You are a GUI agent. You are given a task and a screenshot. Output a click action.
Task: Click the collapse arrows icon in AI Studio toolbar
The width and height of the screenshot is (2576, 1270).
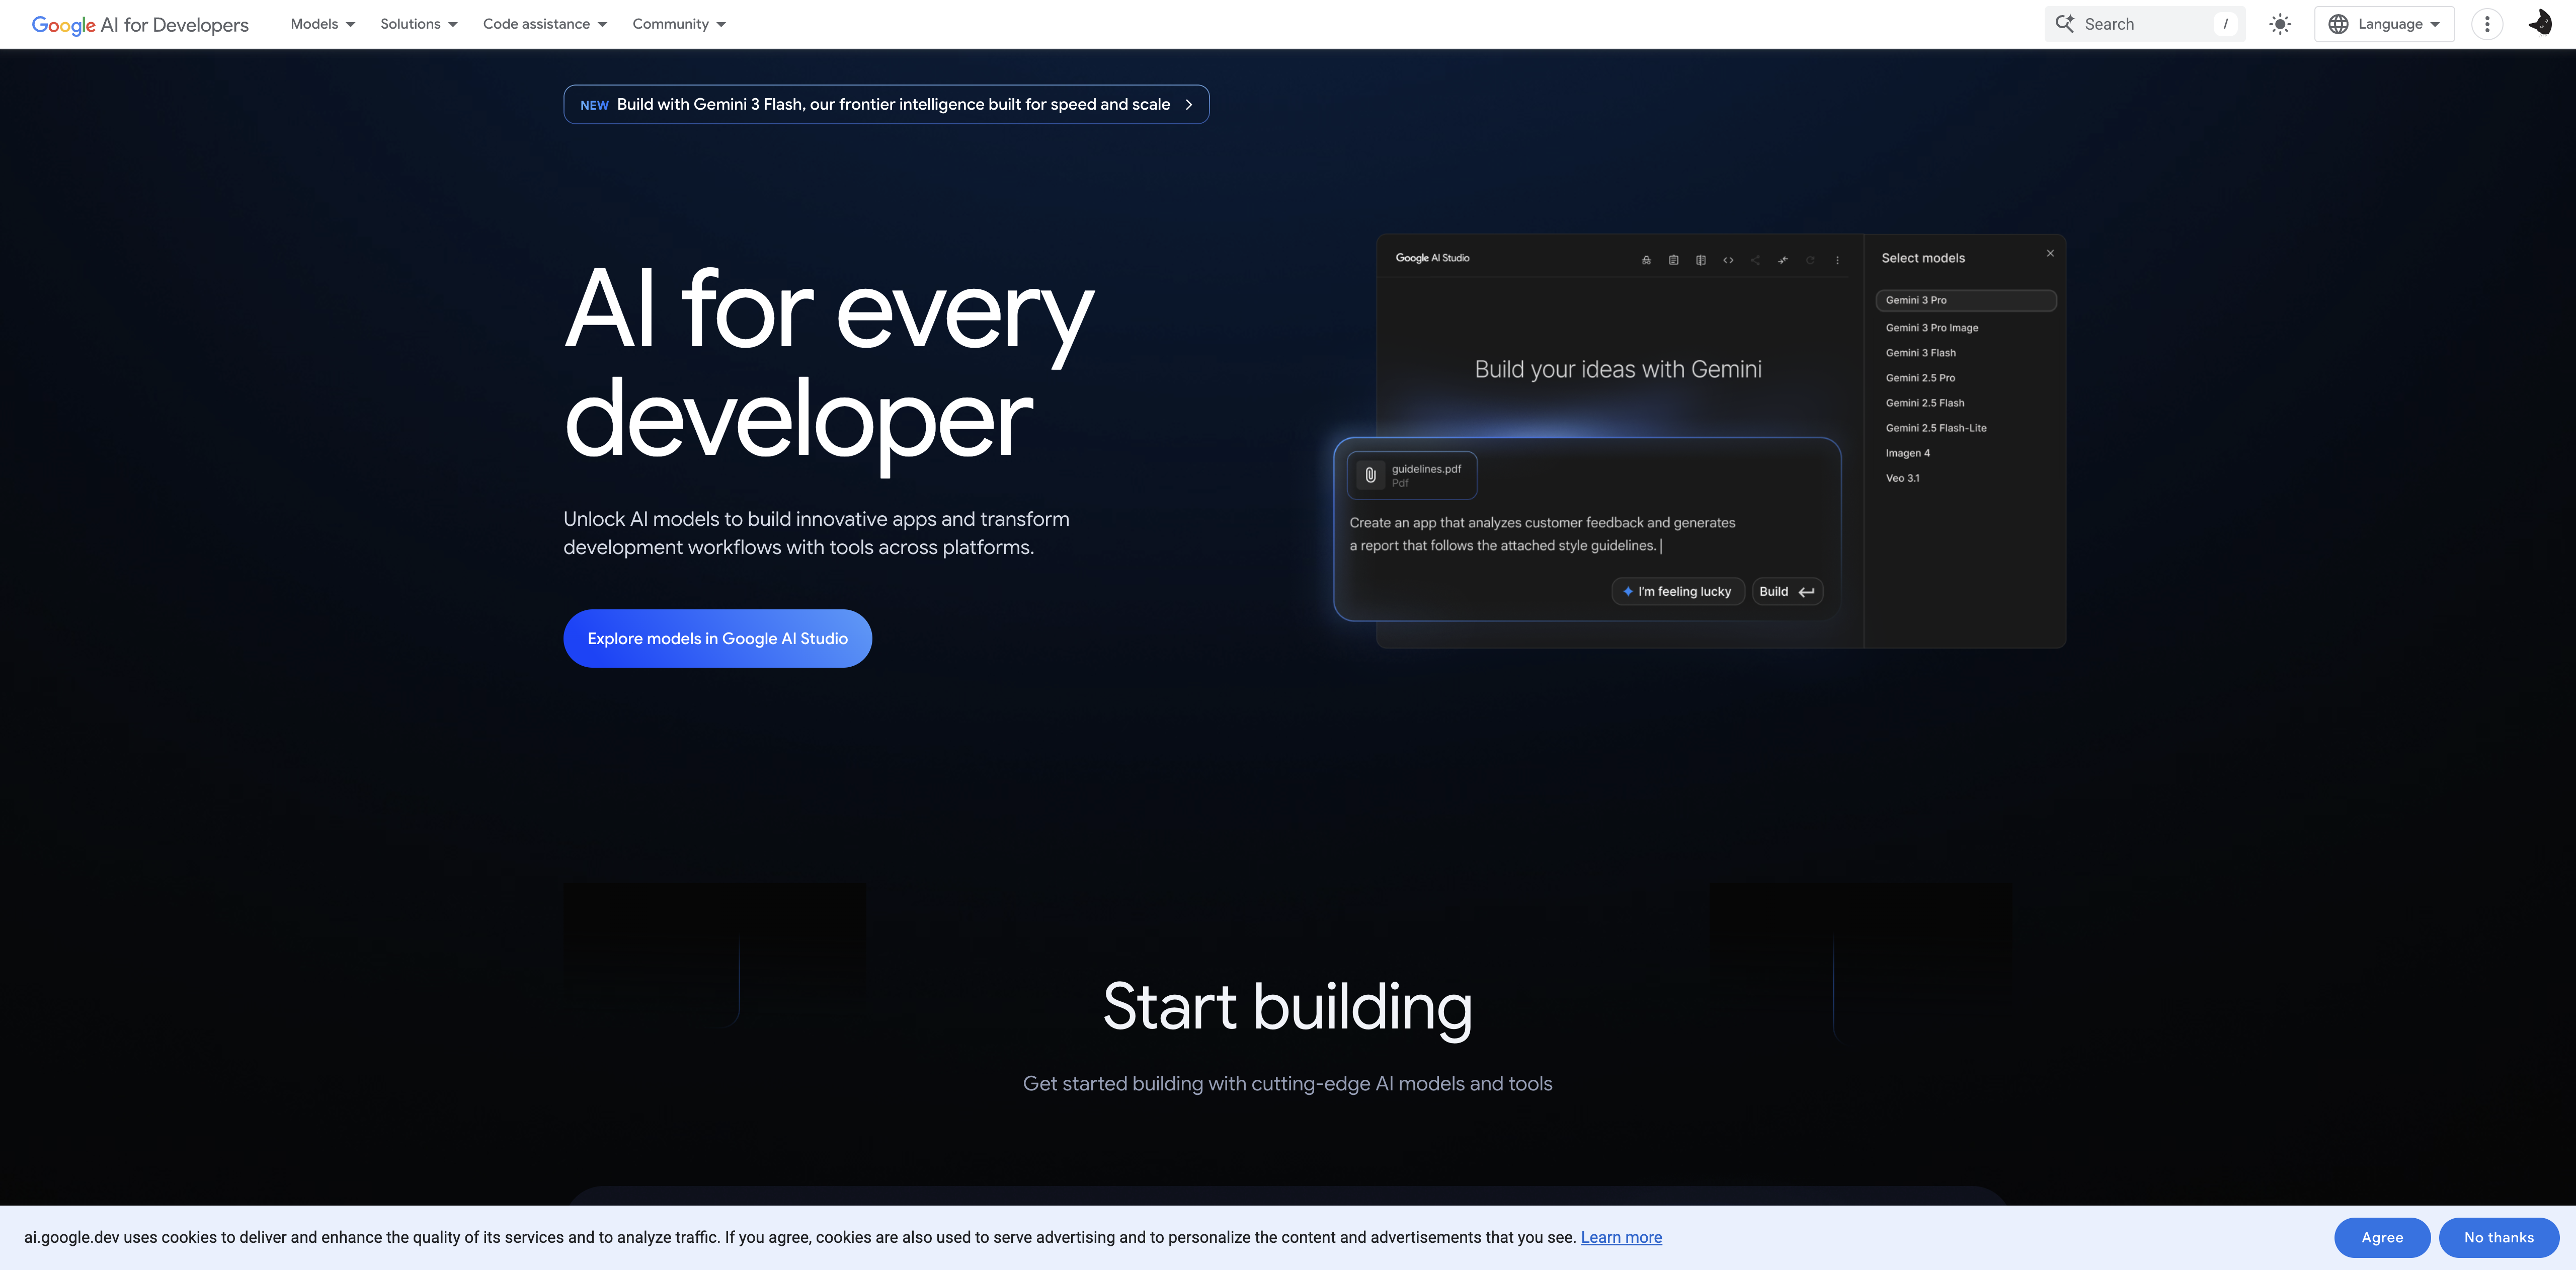(x=1783, y=260)
